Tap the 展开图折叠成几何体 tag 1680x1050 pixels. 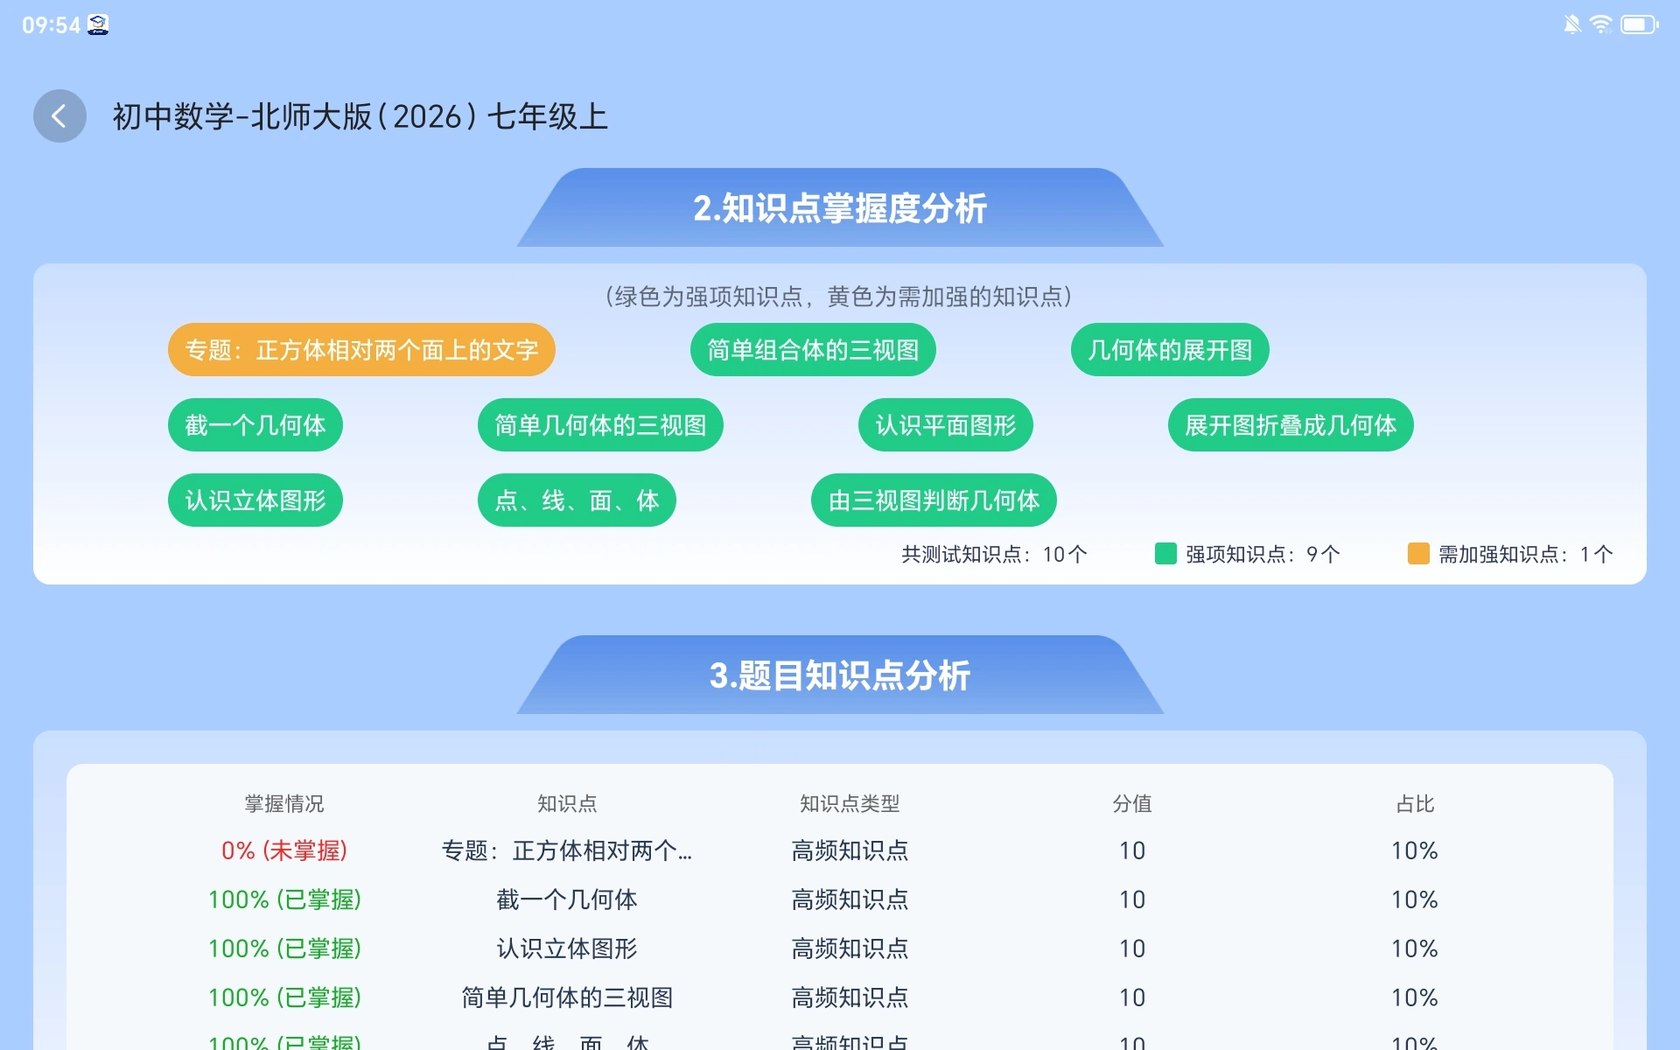[x=1290, y=425]
